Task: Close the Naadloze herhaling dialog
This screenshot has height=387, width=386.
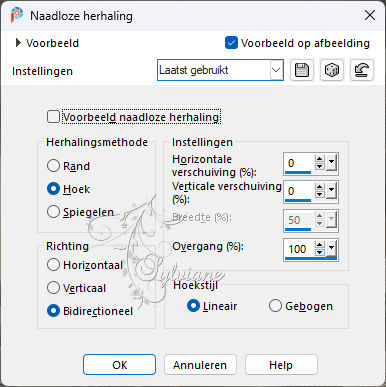Action: tap(370, 15)
